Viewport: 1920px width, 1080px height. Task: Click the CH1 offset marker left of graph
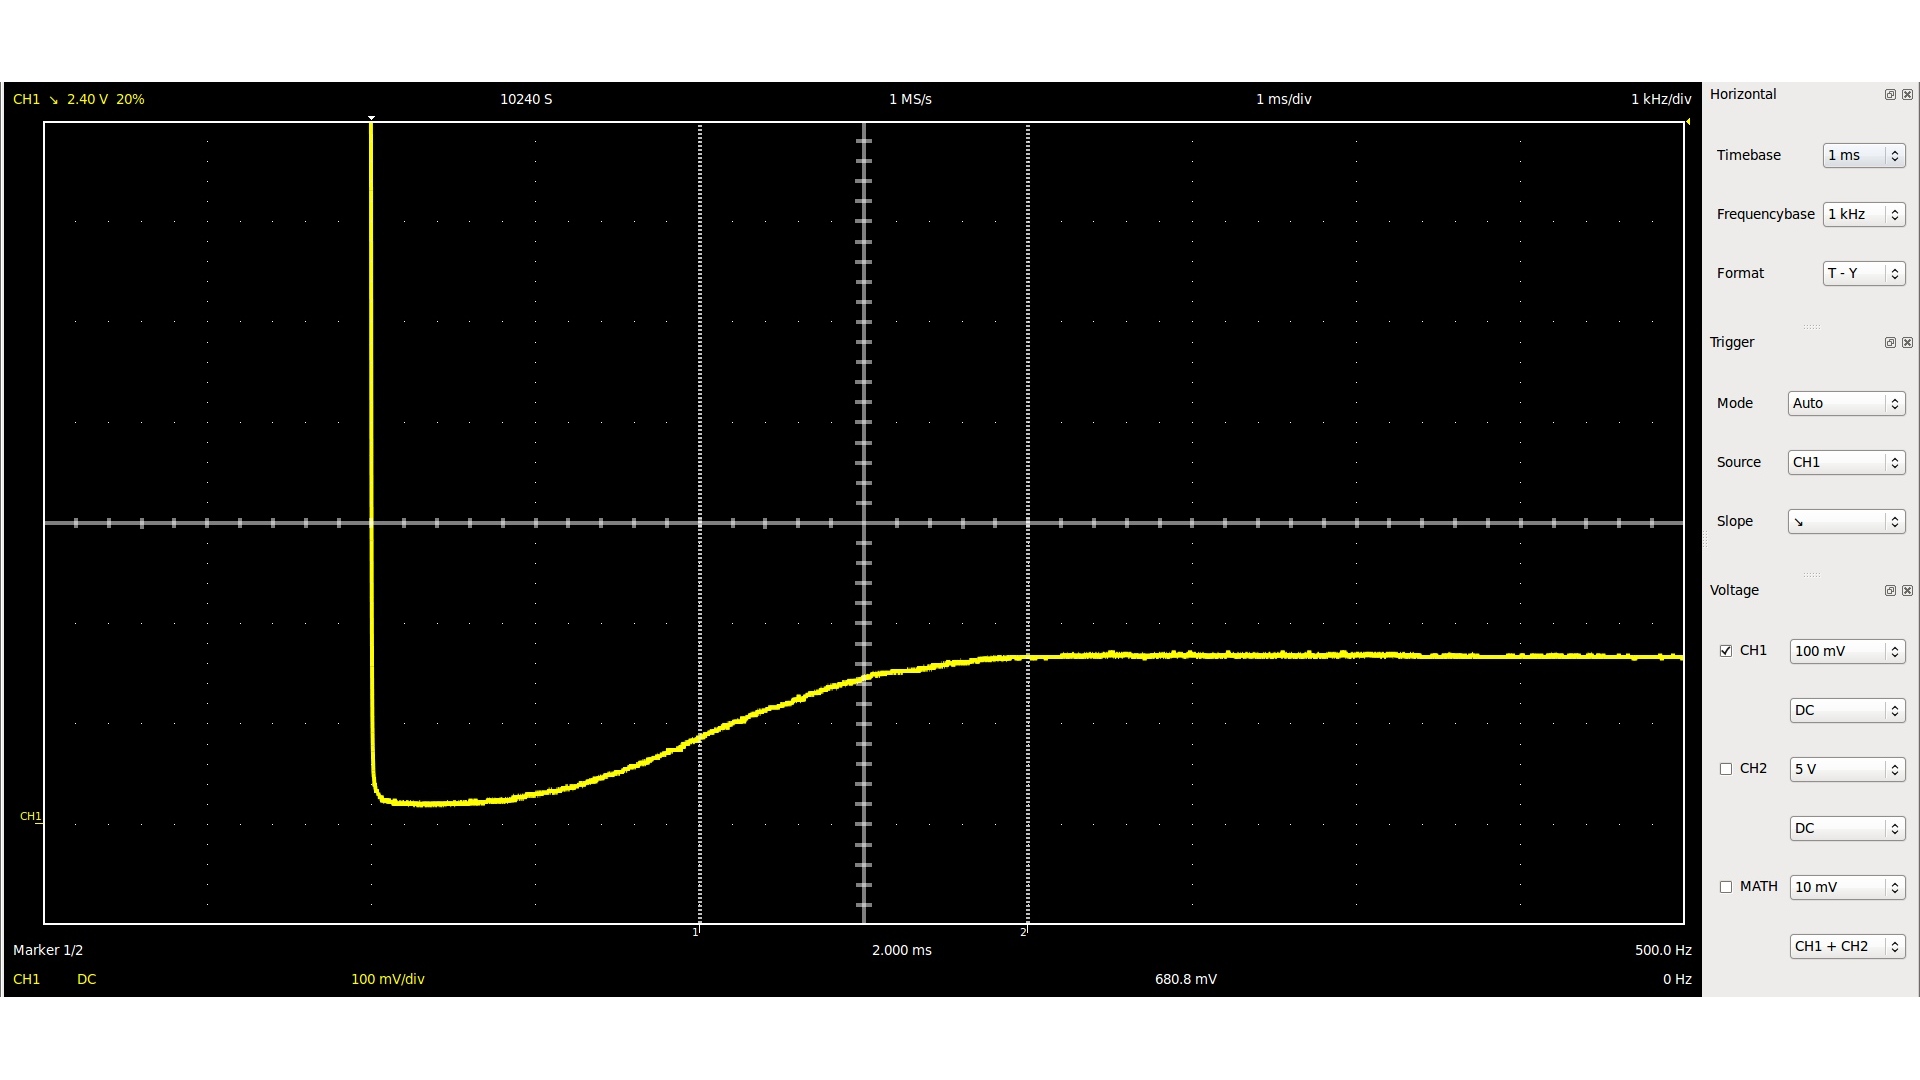pos(32,817)
